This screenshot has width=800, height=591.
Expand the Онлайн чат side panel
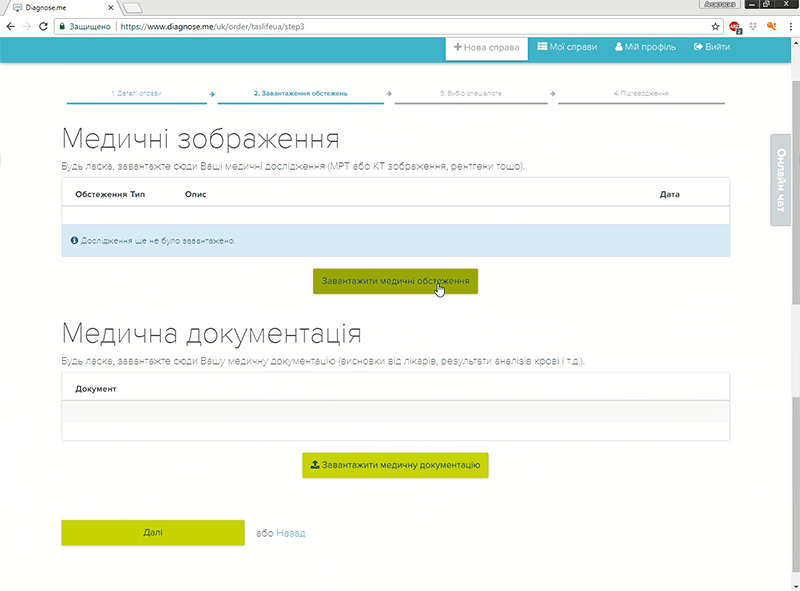[783, 180]
